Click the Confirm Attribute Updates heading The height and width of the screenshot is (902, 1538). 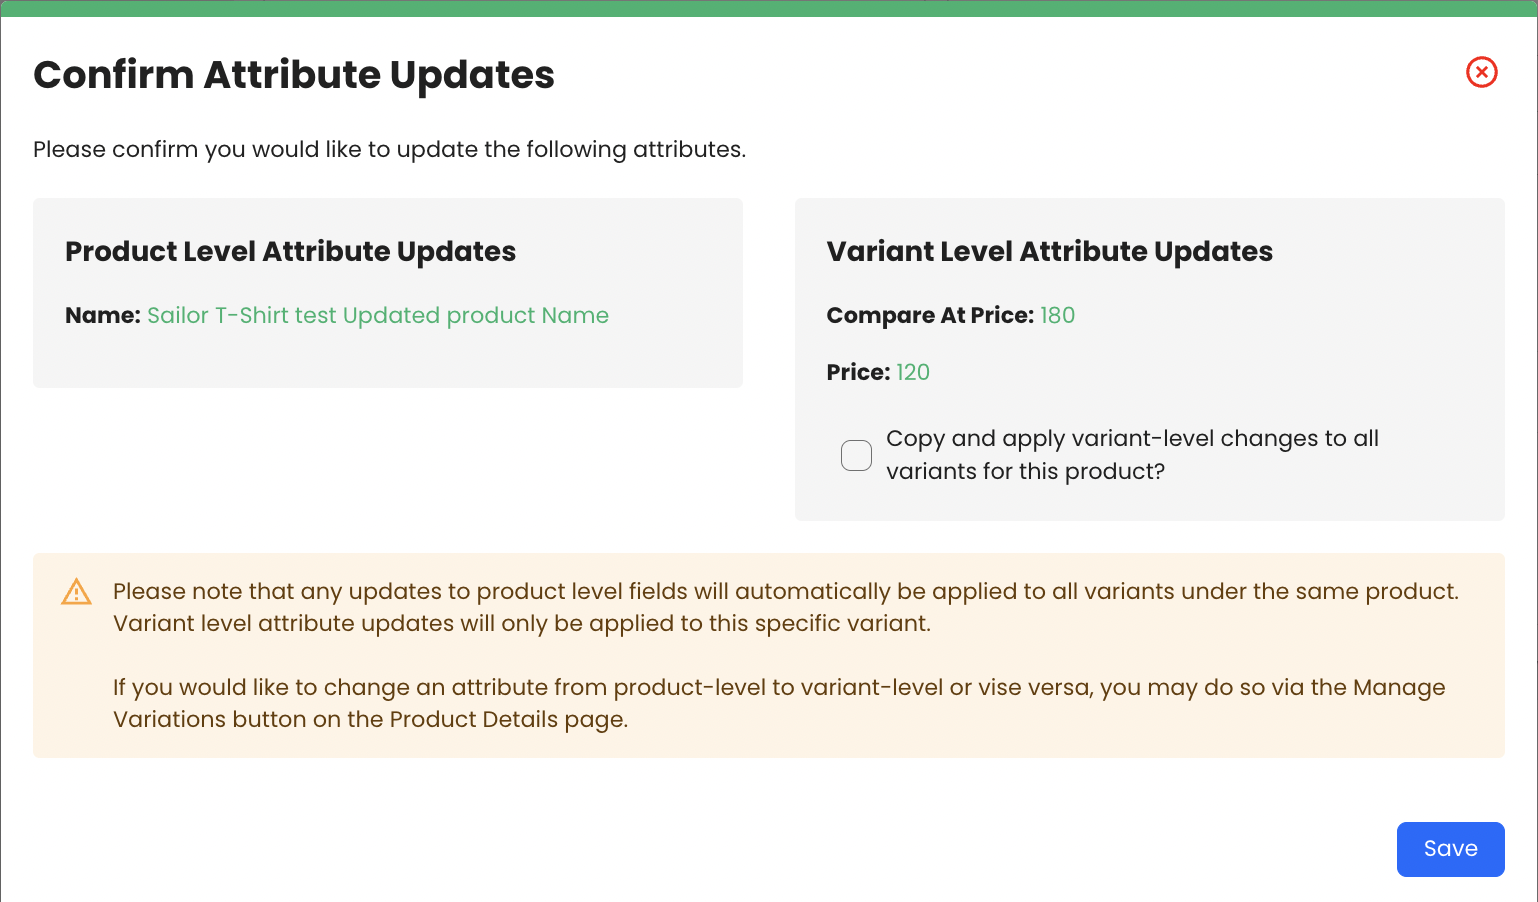click(293, 75)
